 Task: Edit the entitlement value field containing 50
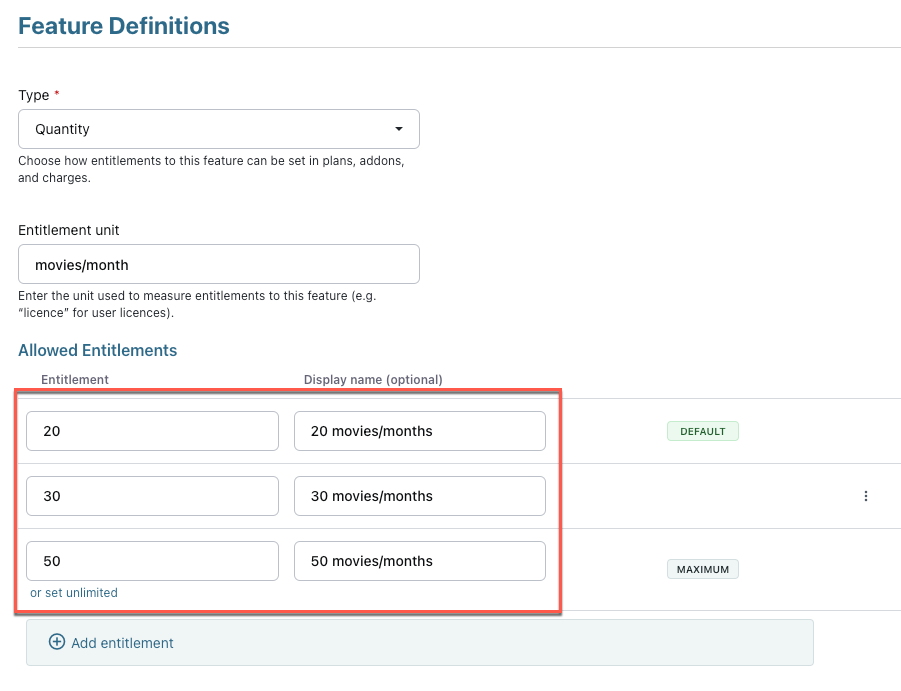tap(152, 561)
